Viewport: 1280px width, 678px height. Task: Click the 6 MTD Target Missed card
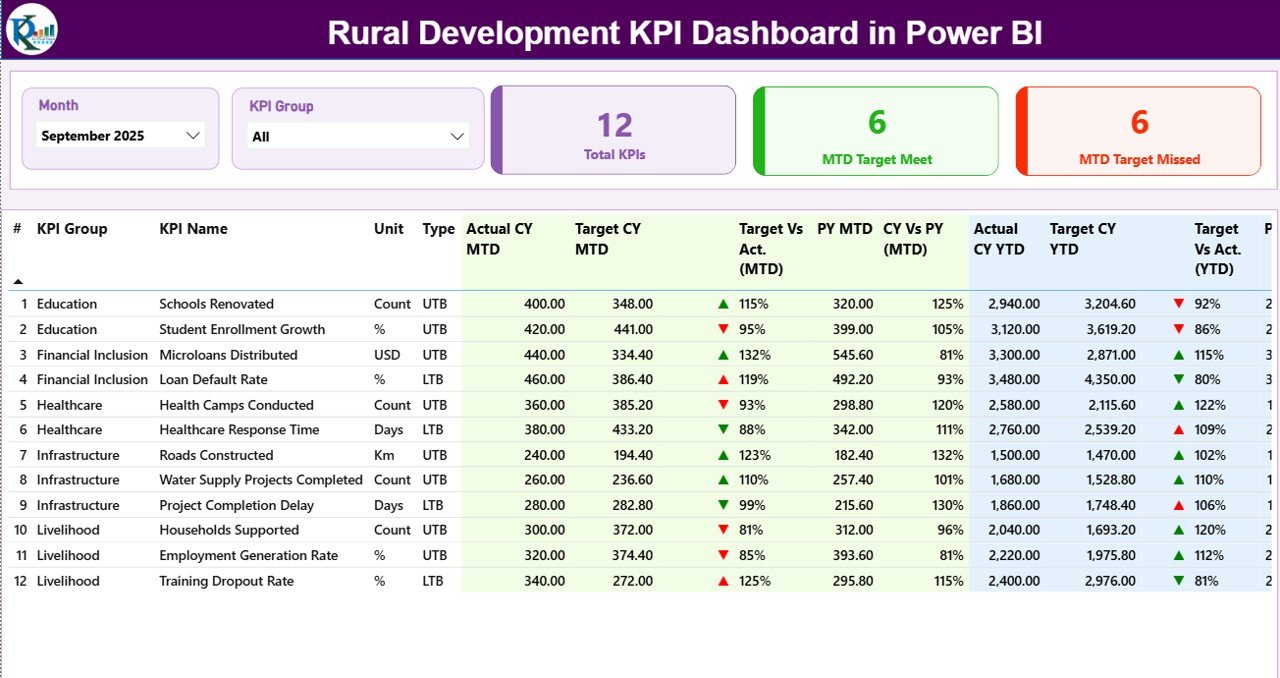1138,130
